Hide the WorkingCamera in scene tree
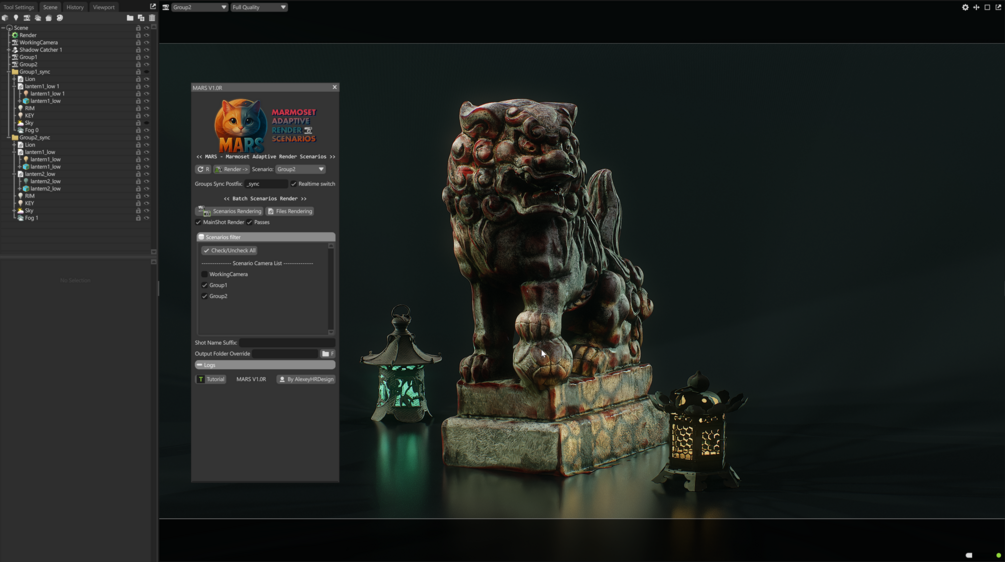The height and width of the screenshot is (562, 1005). point(146,42)
